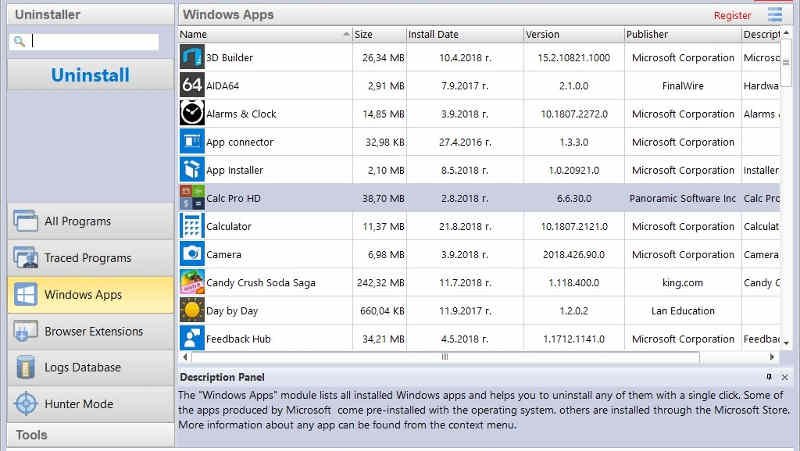800x451 pixels.
Task: Sort by Version column header
Action: coord(574,35)
